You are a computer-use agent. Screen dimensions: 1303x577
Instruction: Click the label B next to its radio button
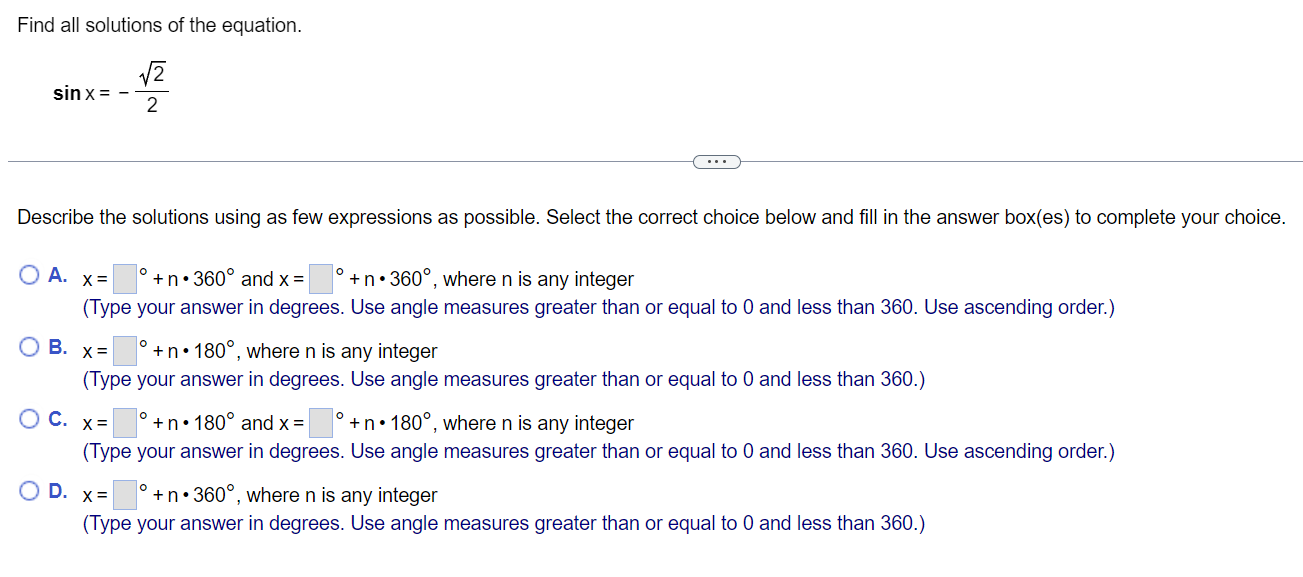coord(55,345)
